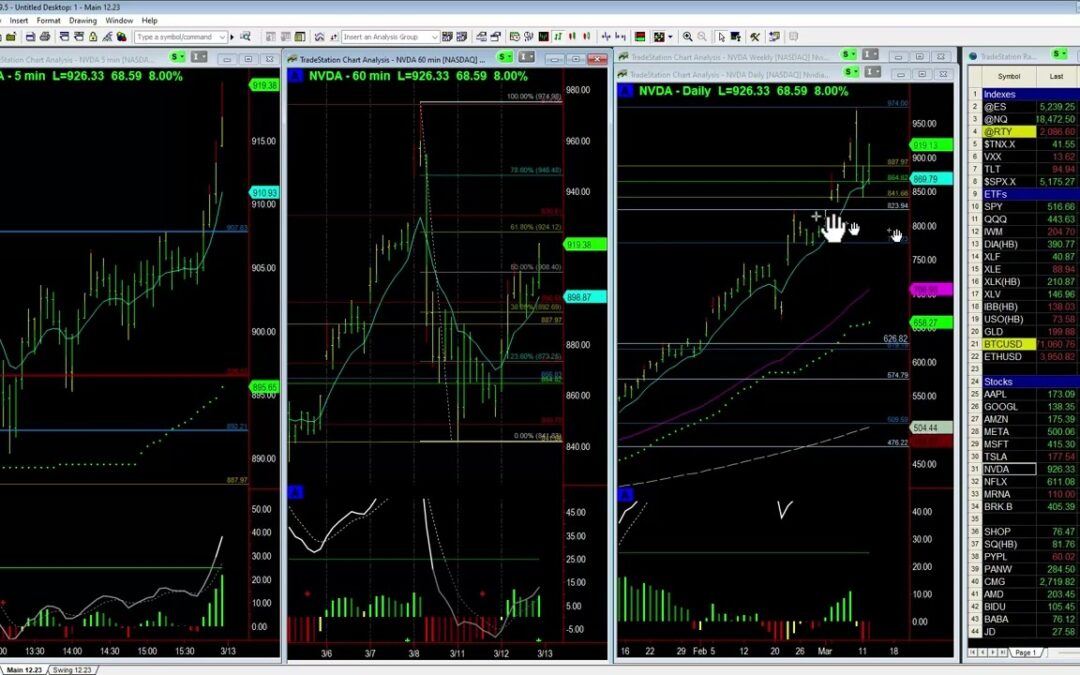This screenshot has height=675, width=1080.
Task: Open the dropdown arrow beside the grid icon
Action: click(x=670, y=37)
